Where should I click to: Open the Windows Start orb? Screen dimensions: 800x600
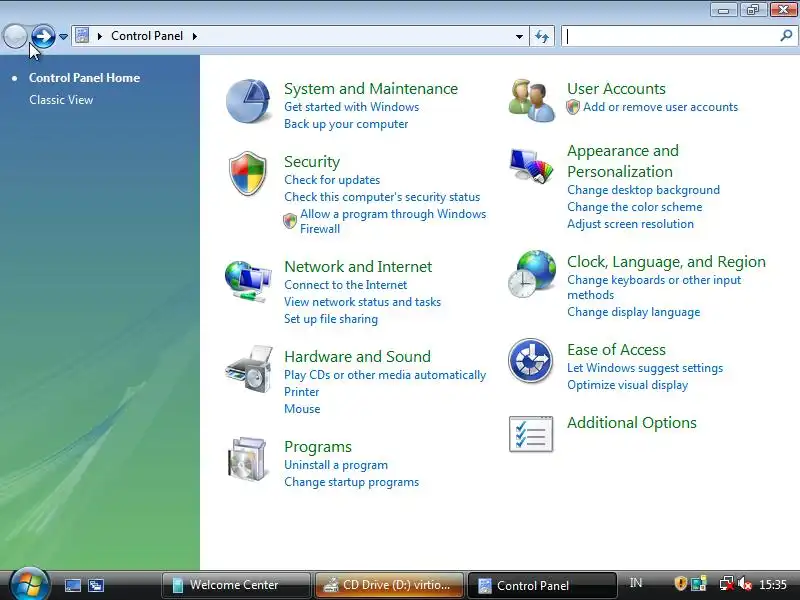click(x=29, y=585)
